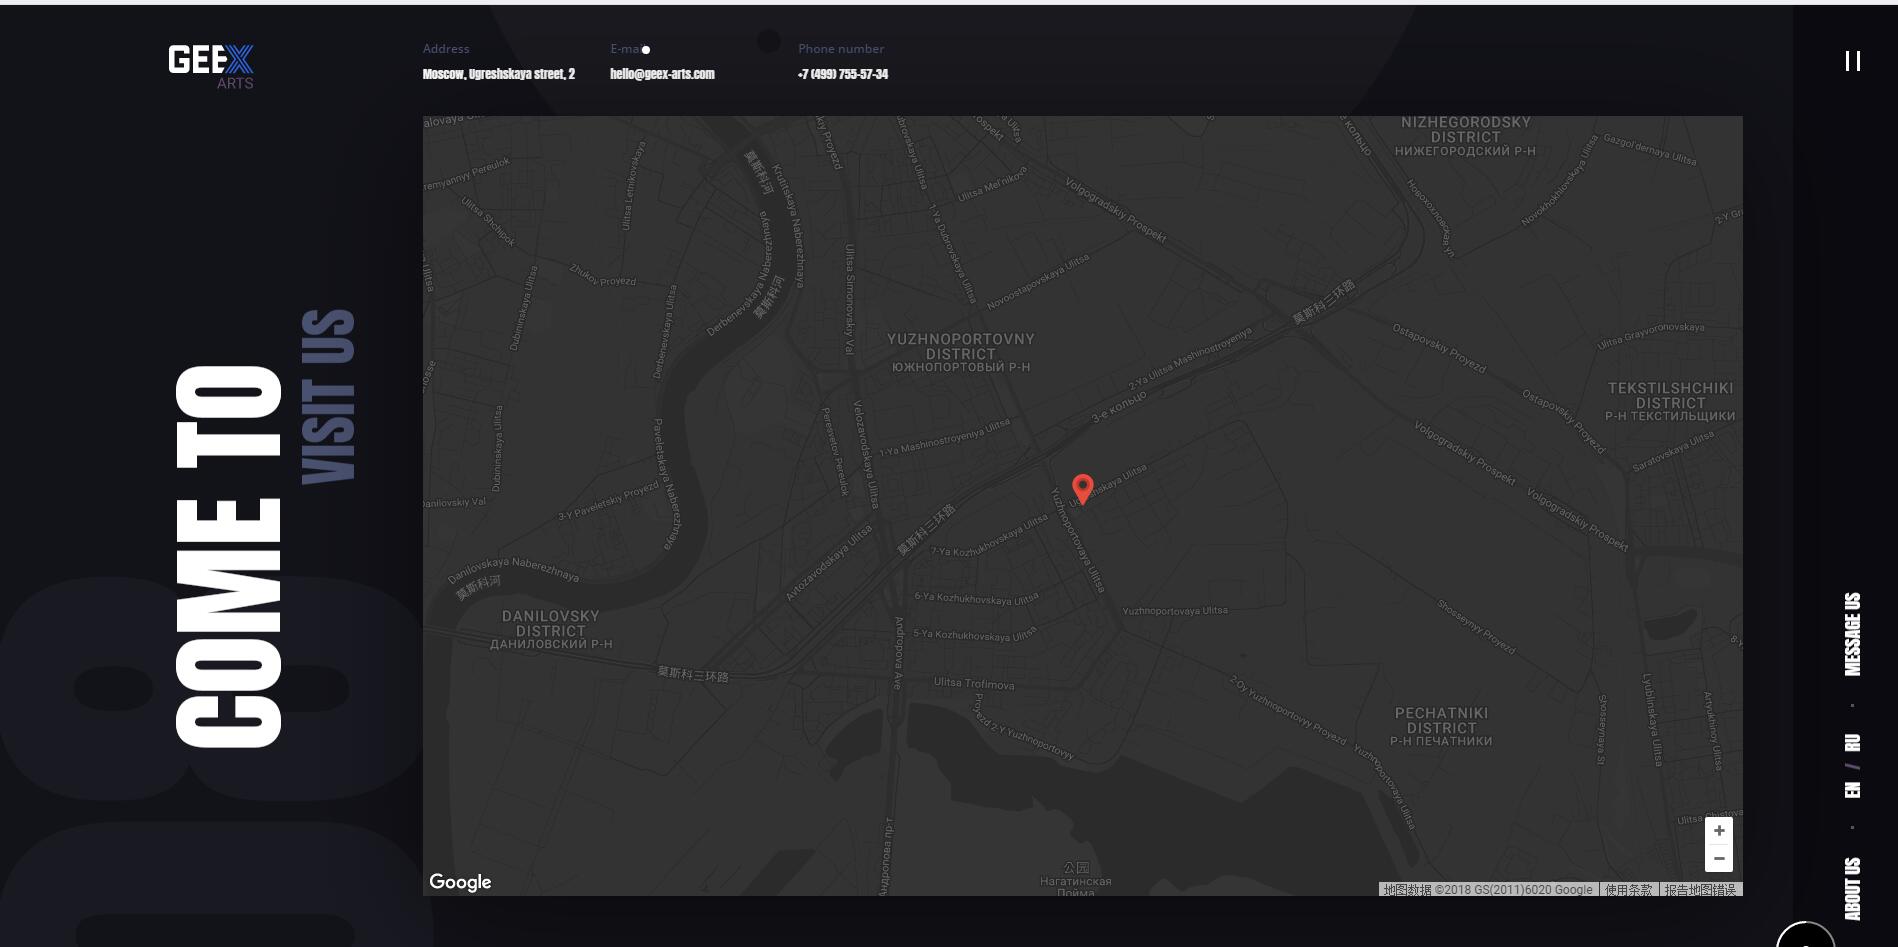
Task: Click the red location pin on map
Action: point(1082,488)
